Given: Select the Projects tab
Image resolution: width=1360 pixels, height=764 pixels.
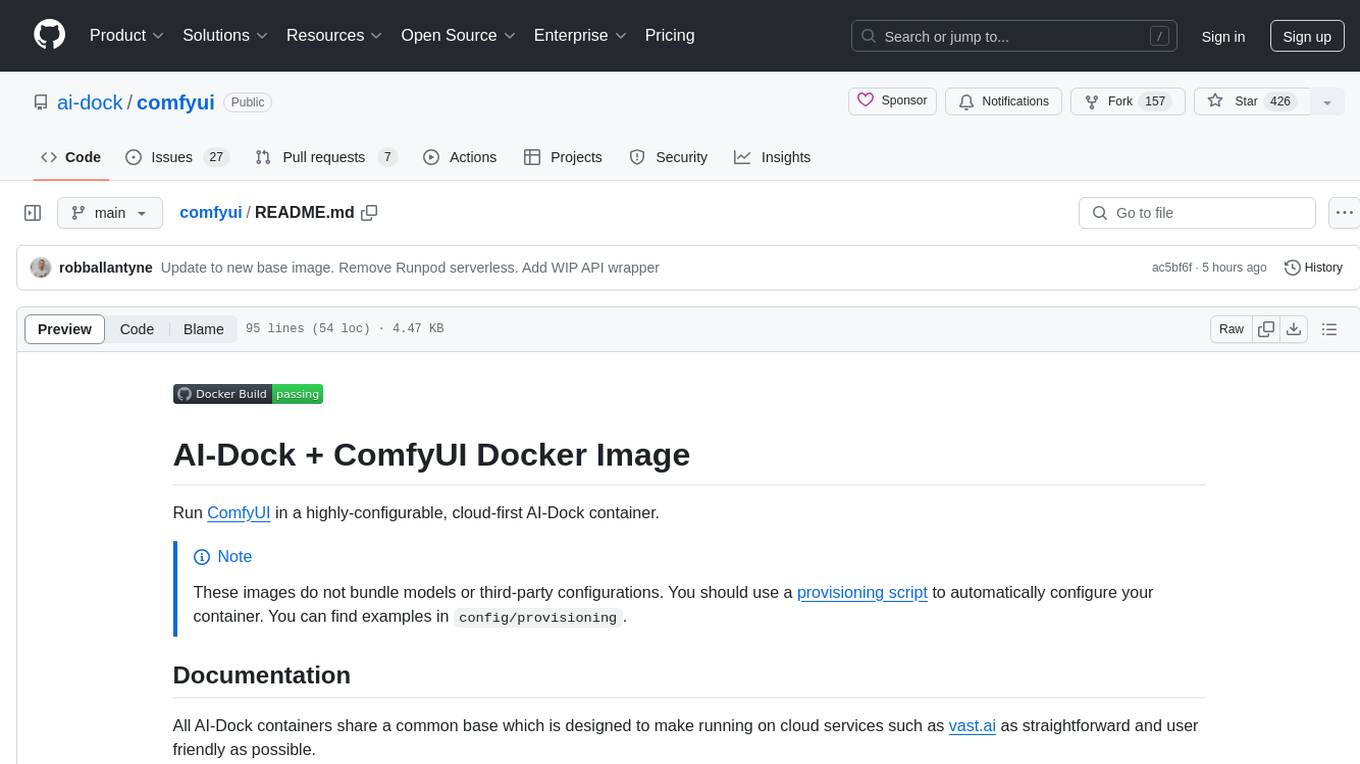Looking at the screenshot, I should click(563, 157).
